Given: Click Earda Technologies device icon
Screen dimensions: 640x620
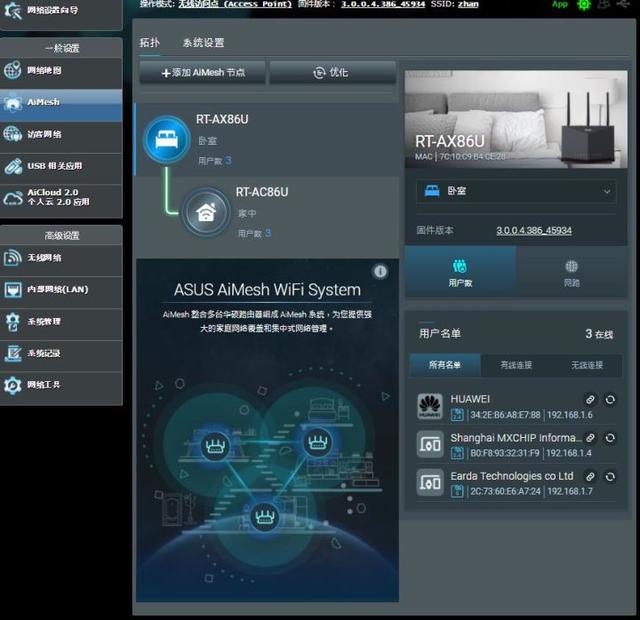Looking at the screenshot, I should pos(430,482).
